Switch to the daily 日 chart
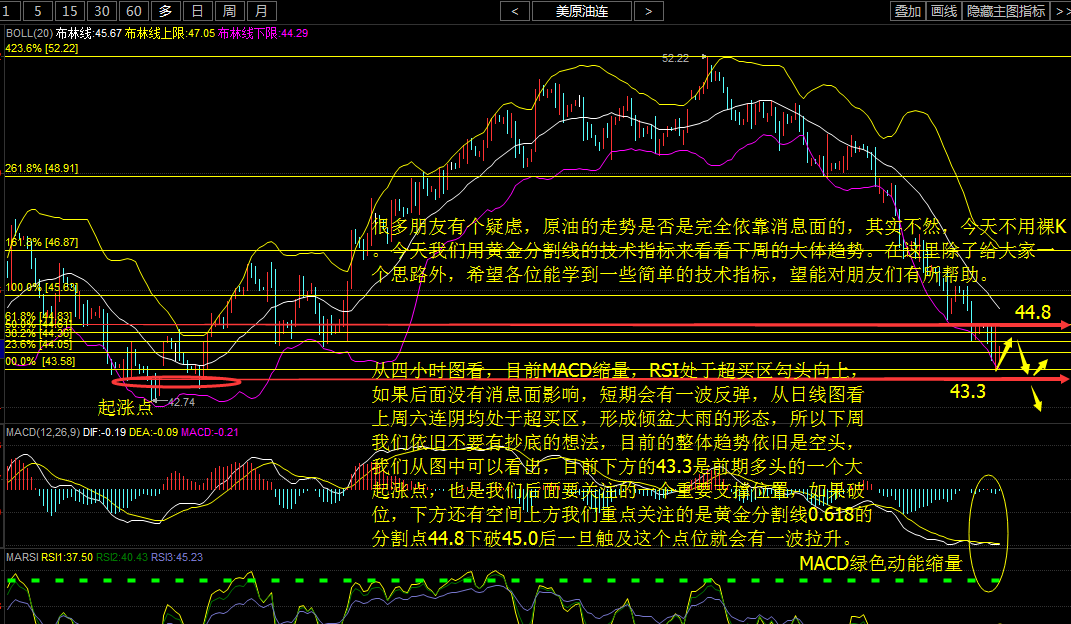Screen dimensions: 1071x624 (x=197, y=11)
